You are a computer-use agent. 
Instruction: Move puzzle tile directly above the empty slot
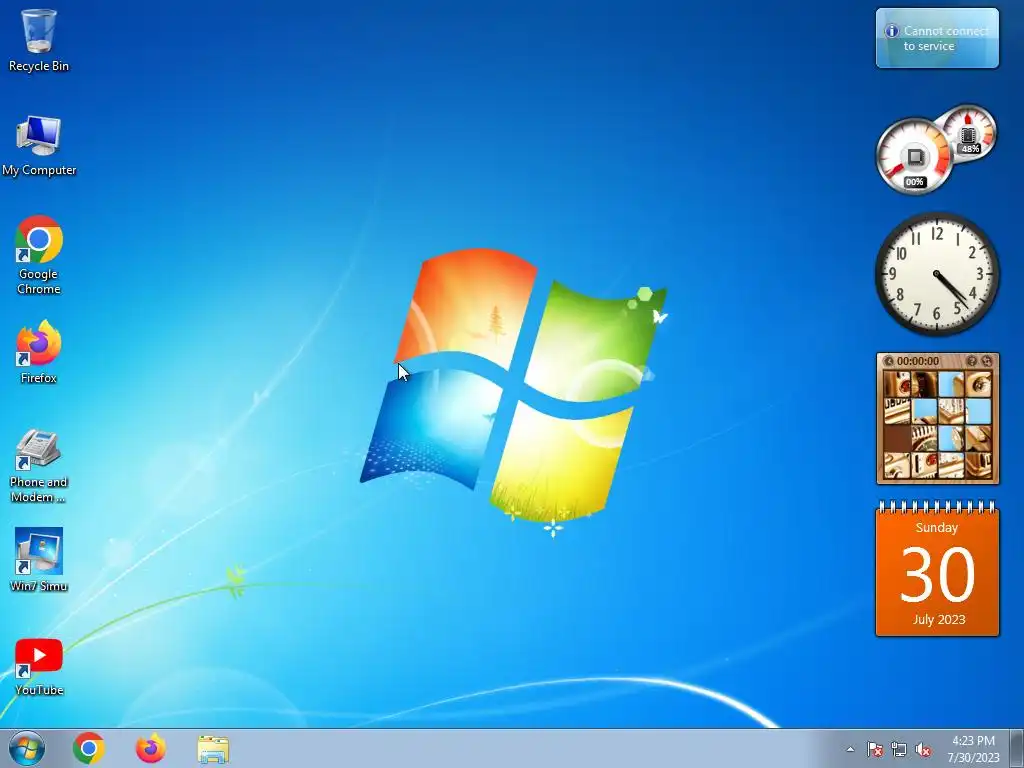point(897,411)
